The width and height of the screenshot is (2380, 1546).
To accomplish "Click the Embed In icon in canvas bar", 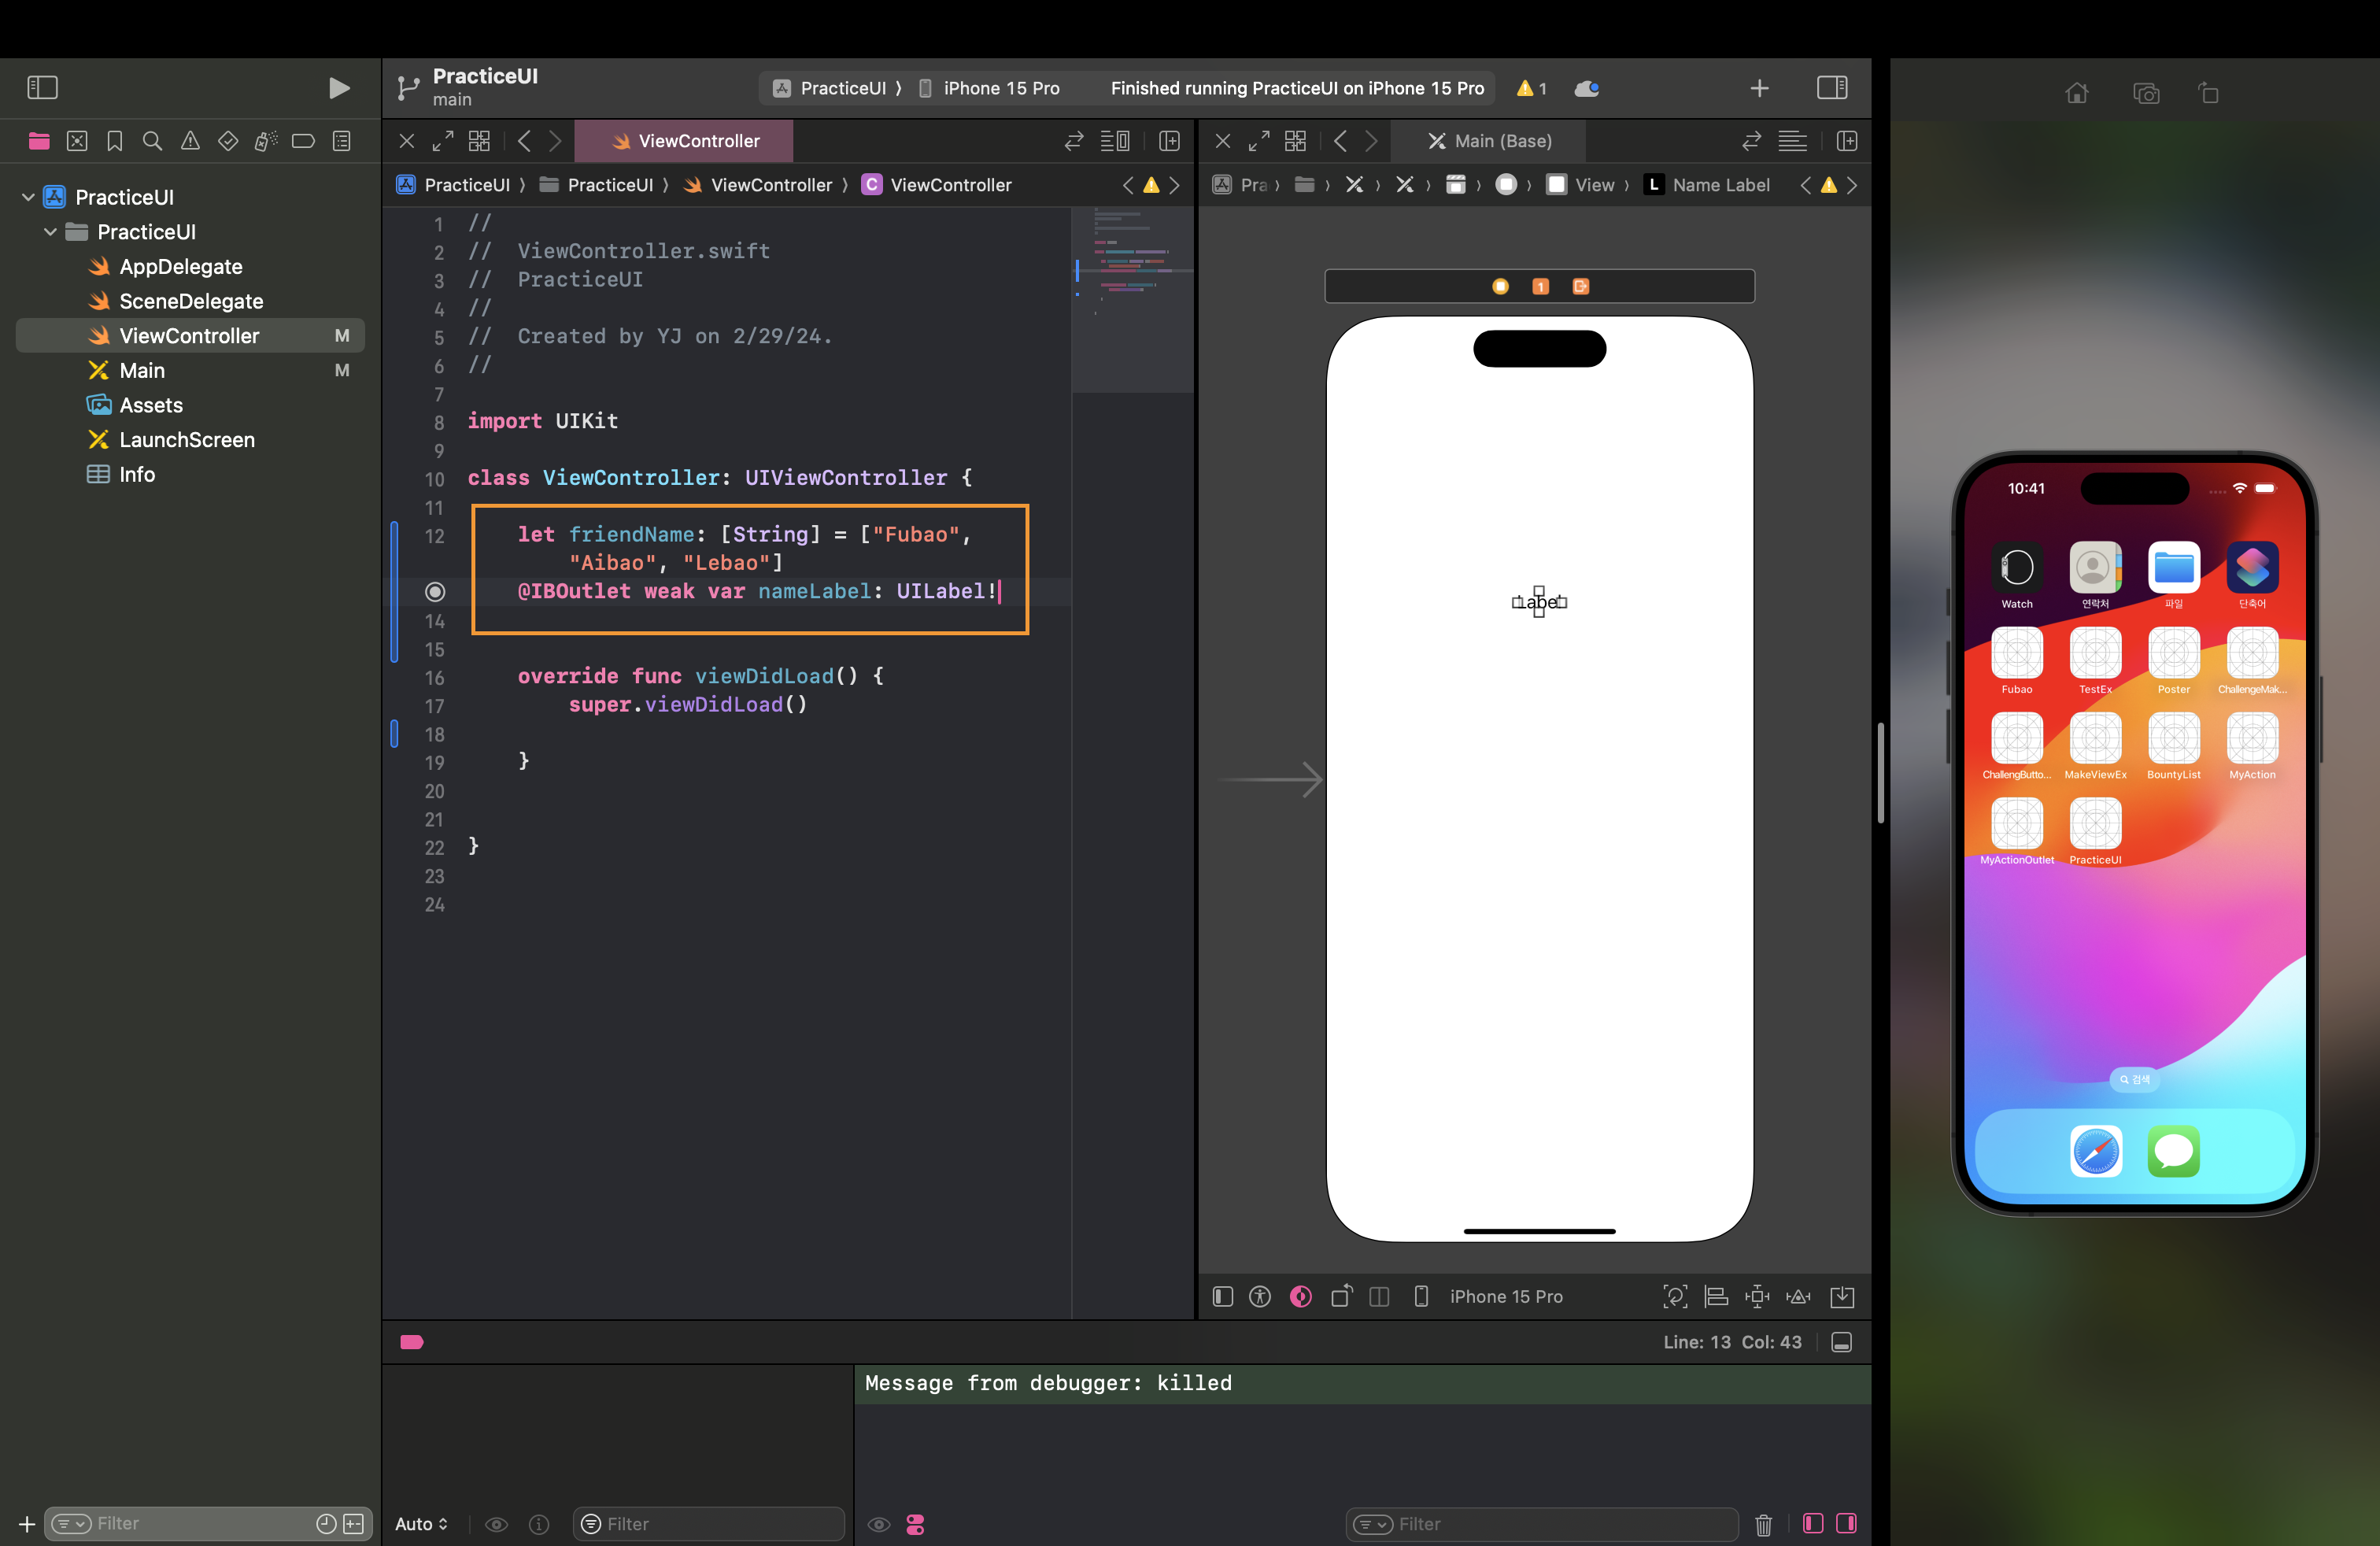I will coord(1841,1297).
